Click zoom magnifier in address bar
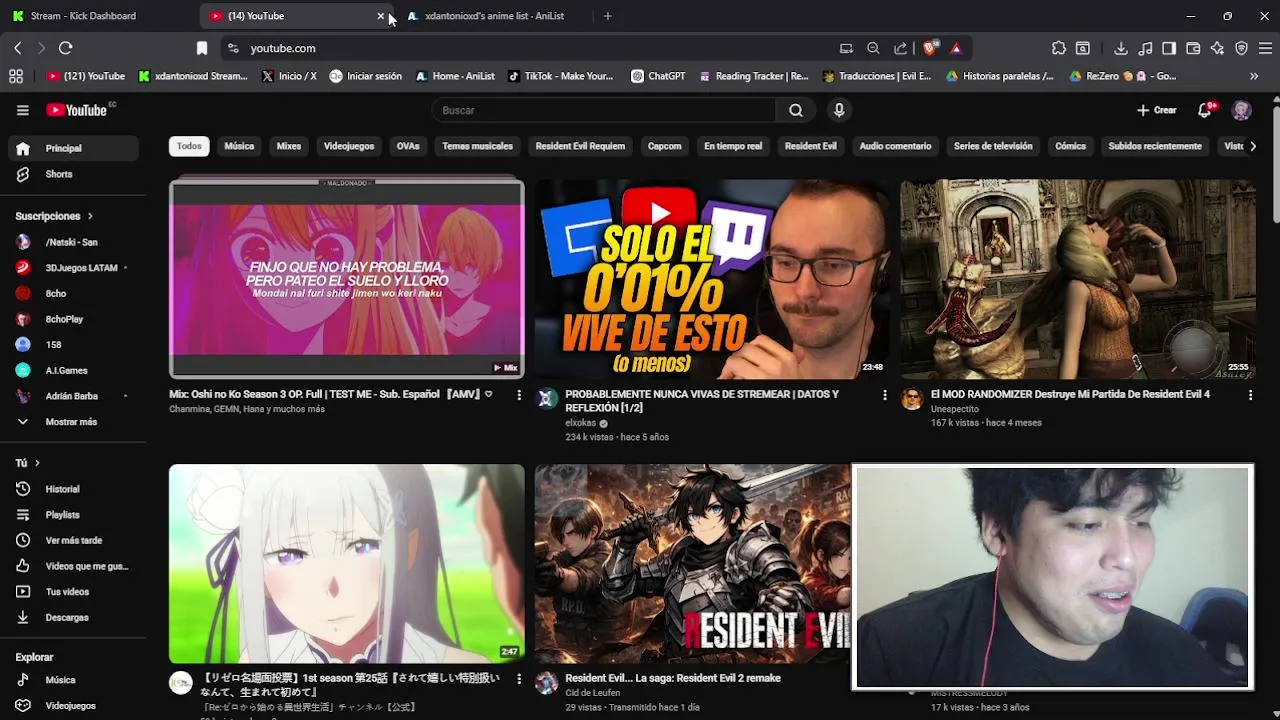 873,48
